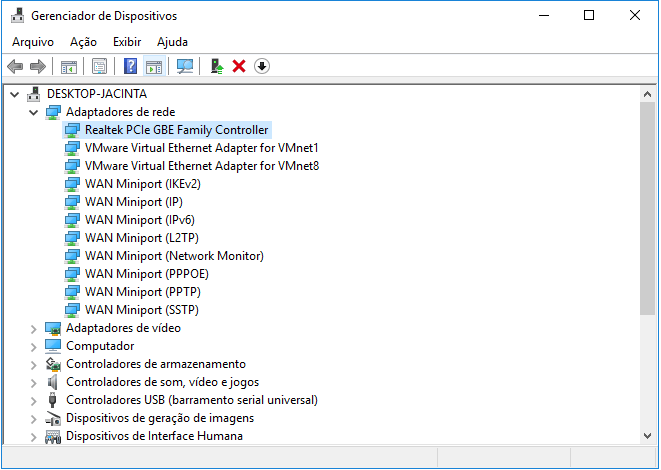Screen dimensions: 661x470
Task: Click the Help (question mark) toolbar icon
Action: click(x=130, y=66)
